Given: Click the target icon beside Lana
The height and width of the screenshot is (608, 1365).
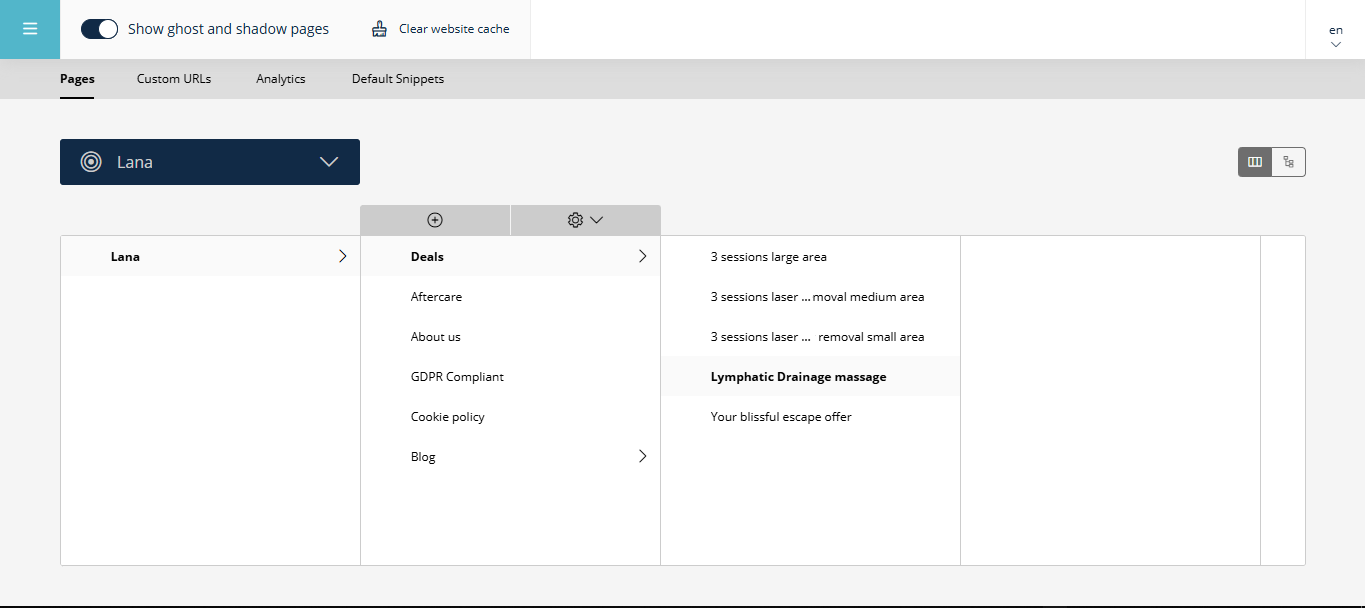Looking at the screenshot, I should 90,161.
